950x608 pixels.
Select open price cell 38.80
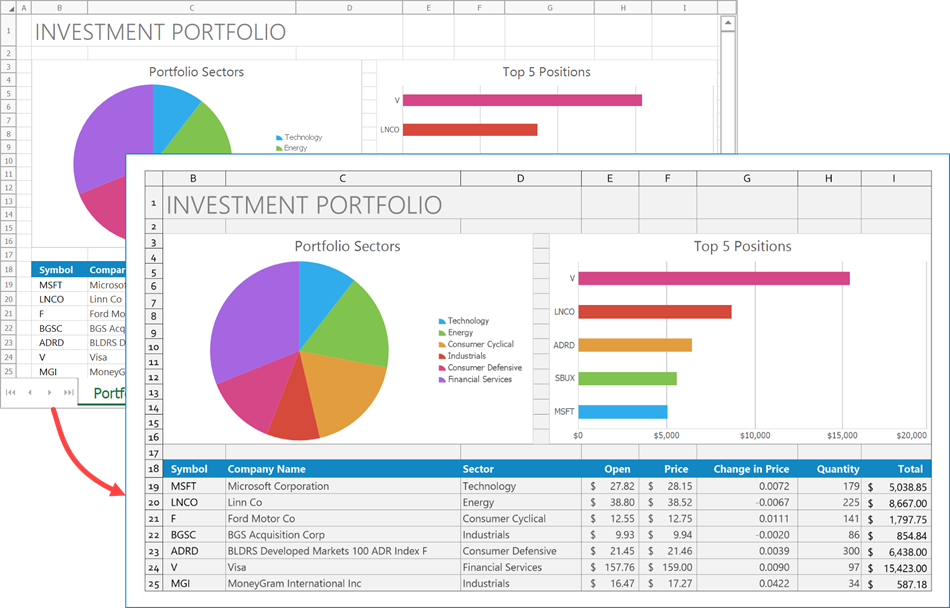coord(610,503)
